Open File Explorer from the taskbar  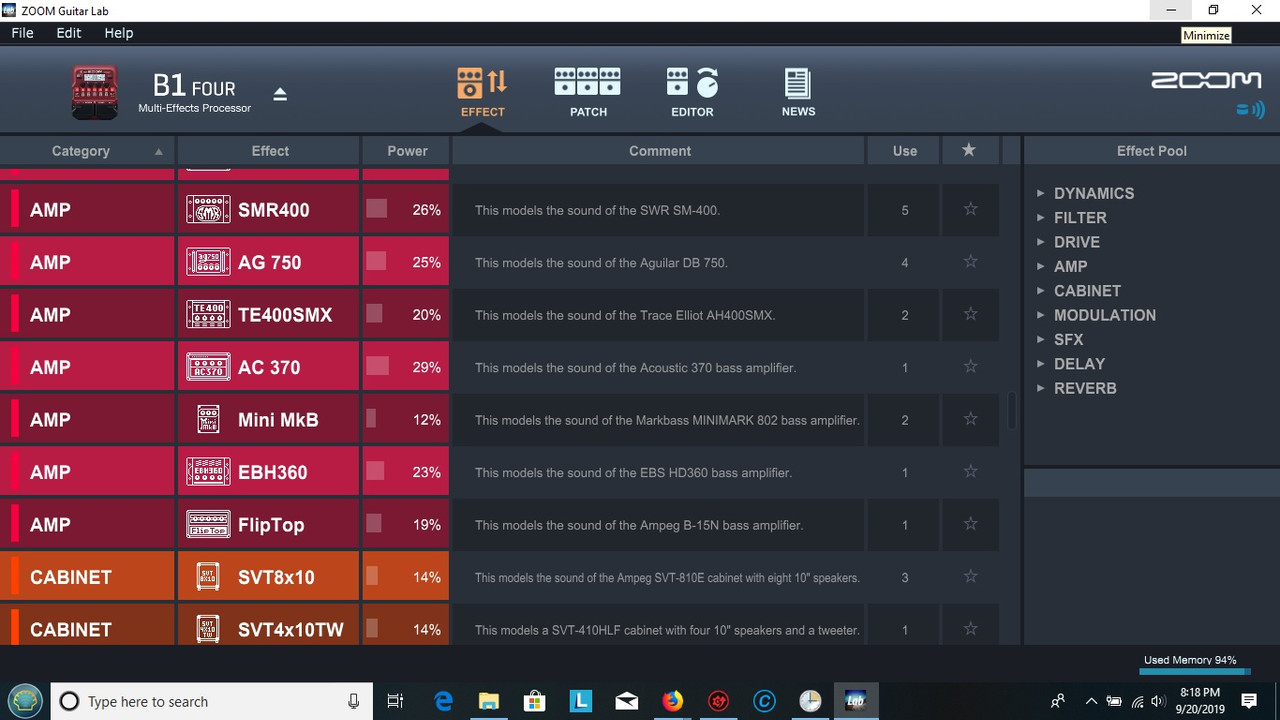(488, 701)
